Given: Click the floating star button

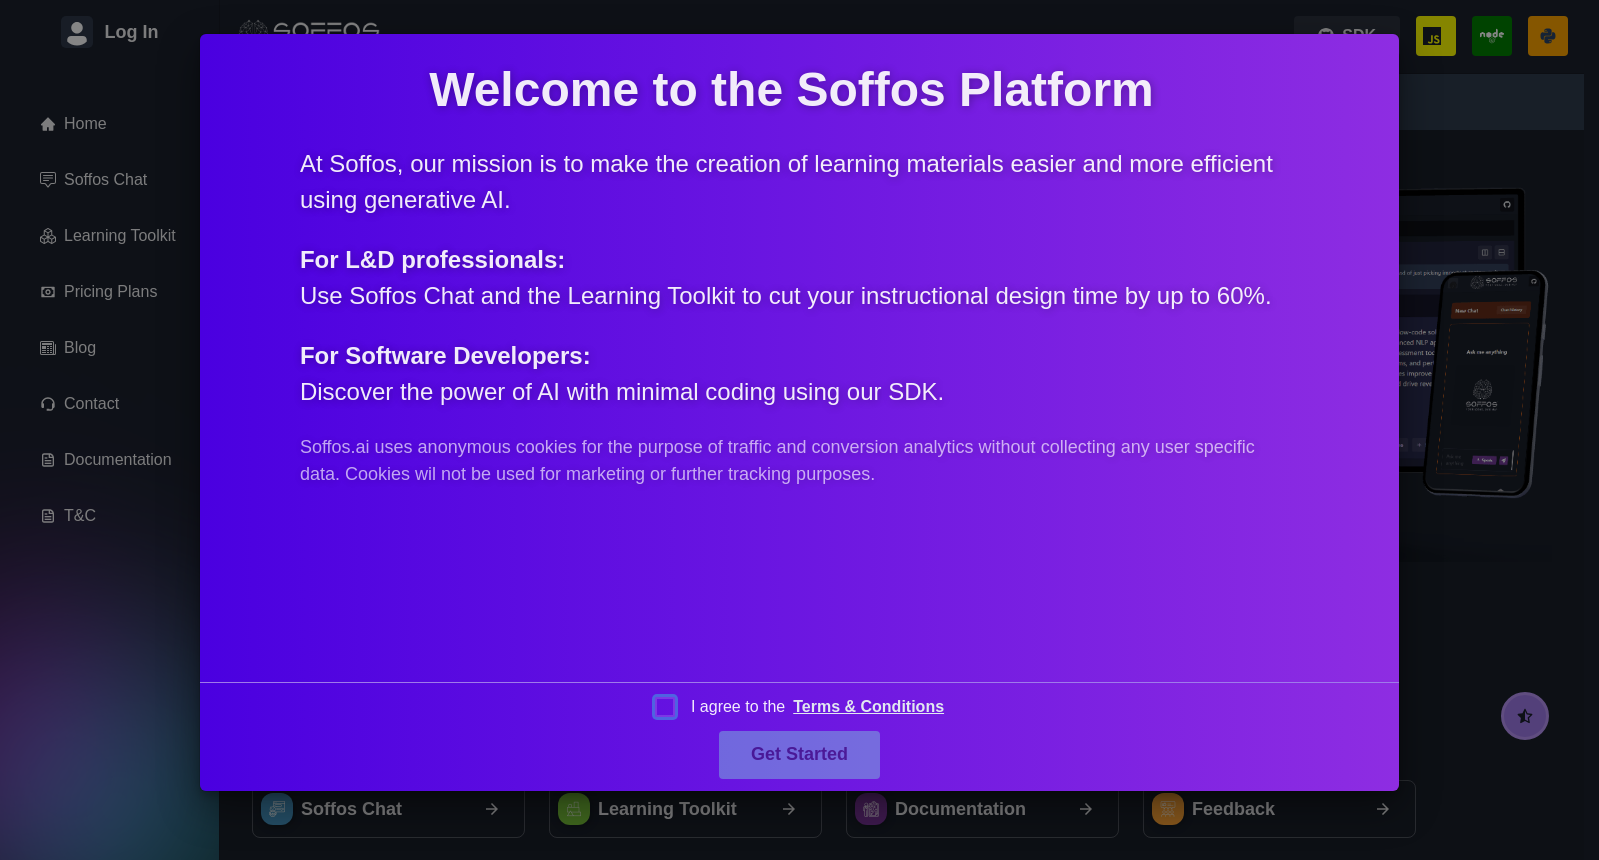Looking at the screenshot, I should pos(1524,716).
